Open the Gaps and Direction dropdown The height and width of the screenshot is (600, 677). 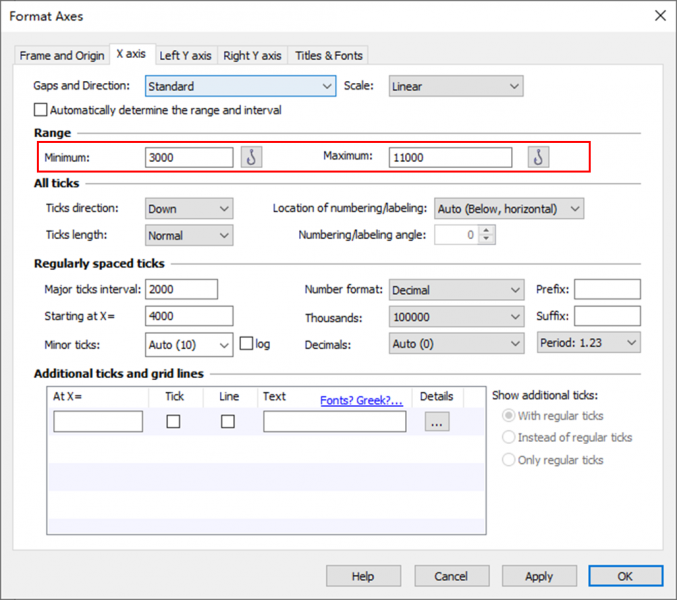(x=240, y=87)
